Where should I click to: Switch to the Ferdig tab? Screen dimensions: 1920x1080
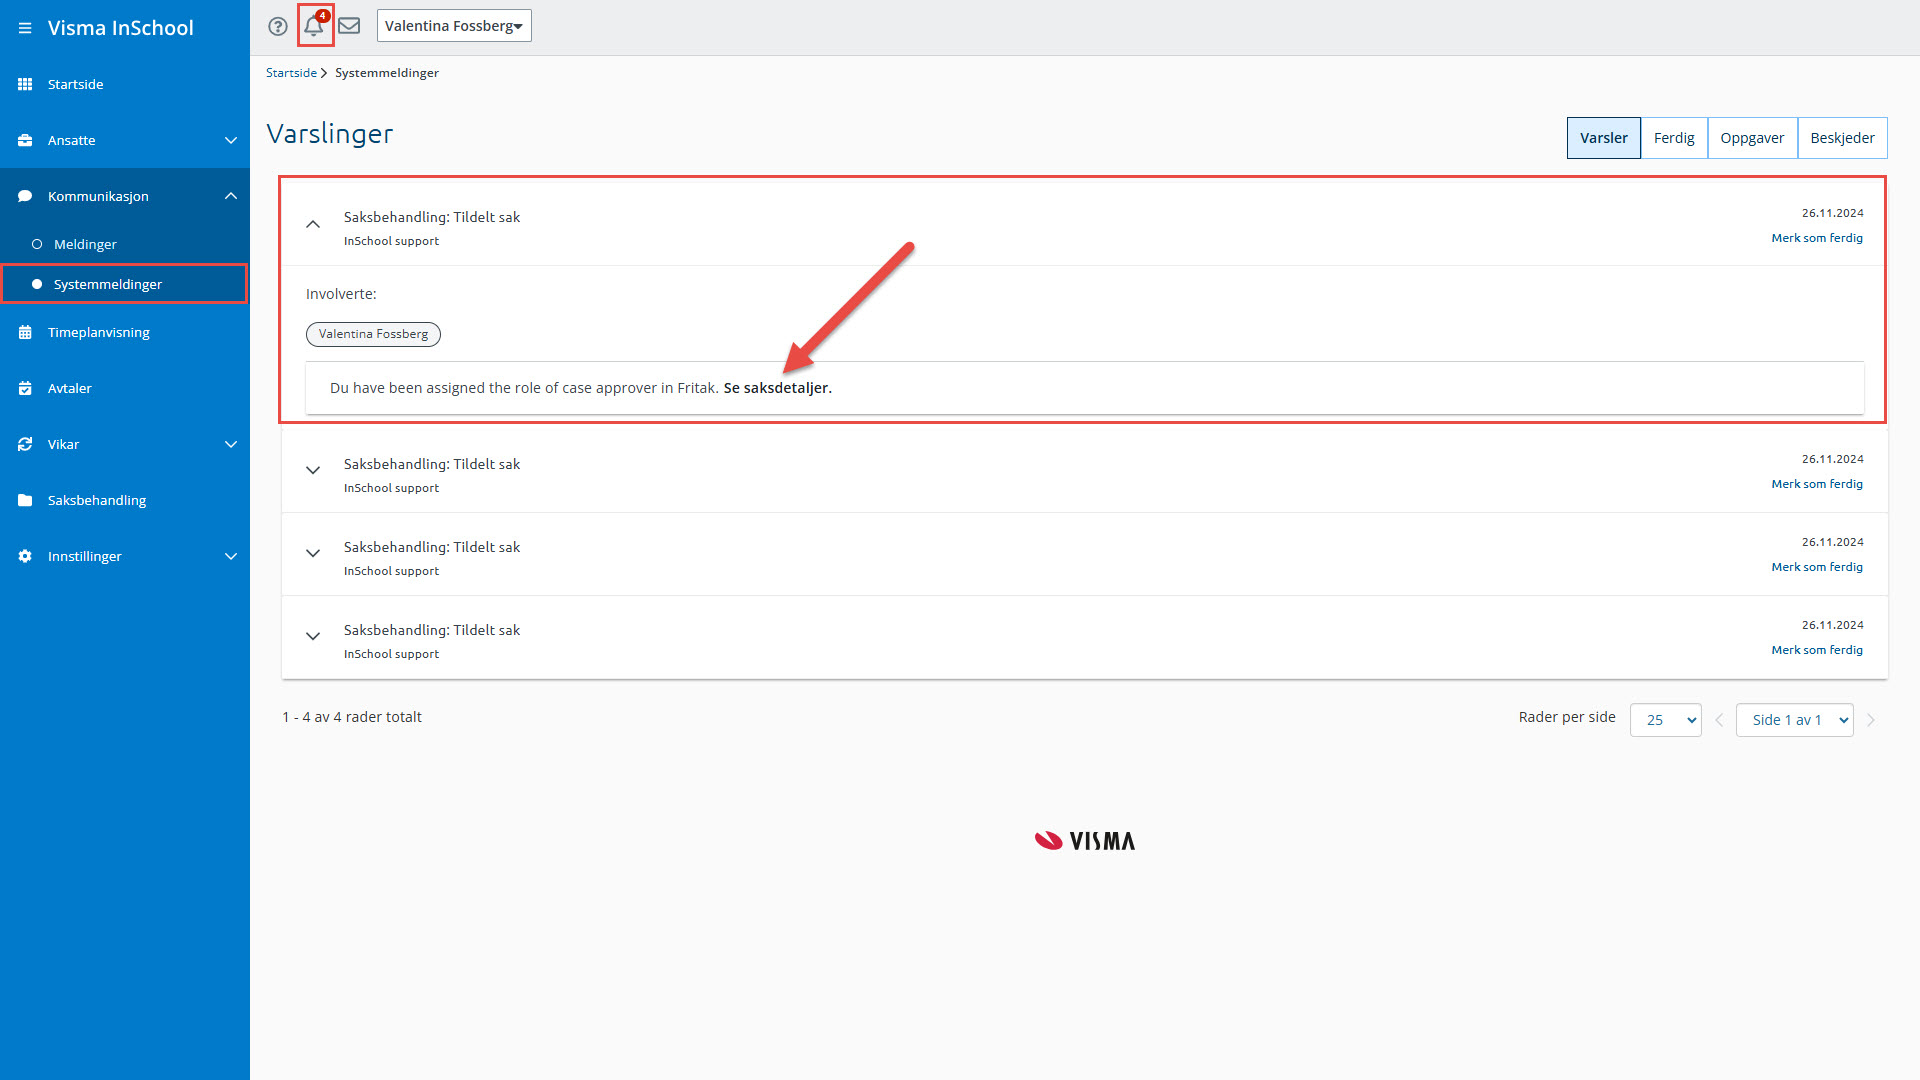click(1673, 138)
